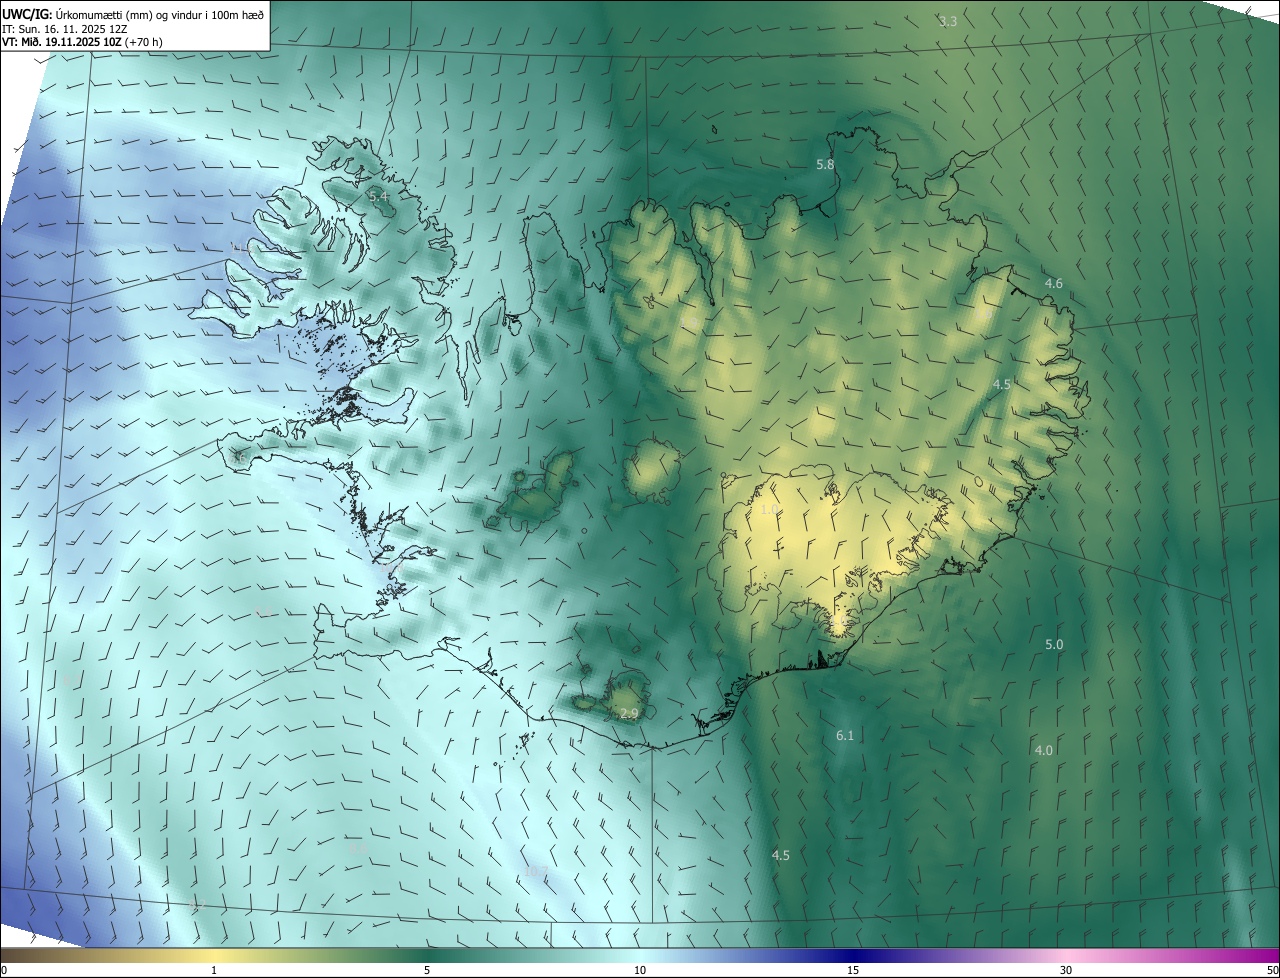Click the 5.8 value label on the map
1280x978 pixels.
point(825,164)
